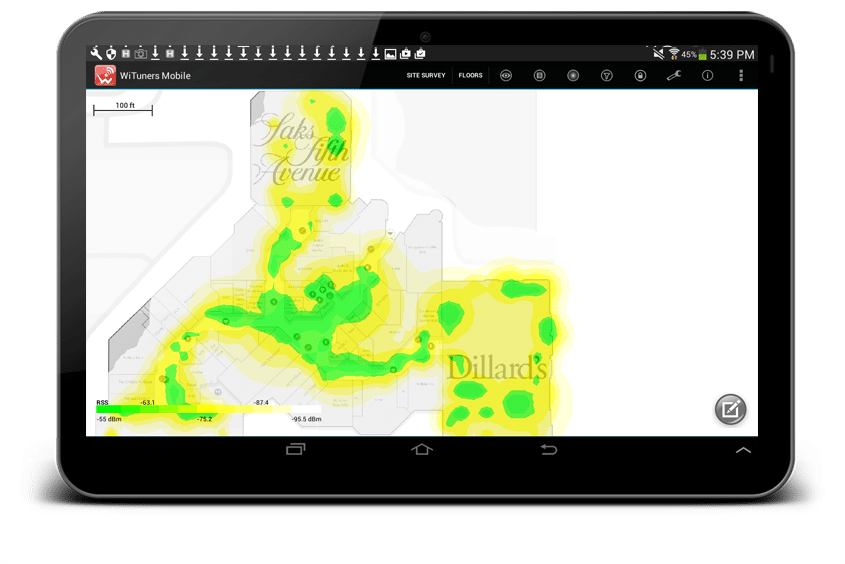Tap the Play Store bag with checkmark

point(420,53)
